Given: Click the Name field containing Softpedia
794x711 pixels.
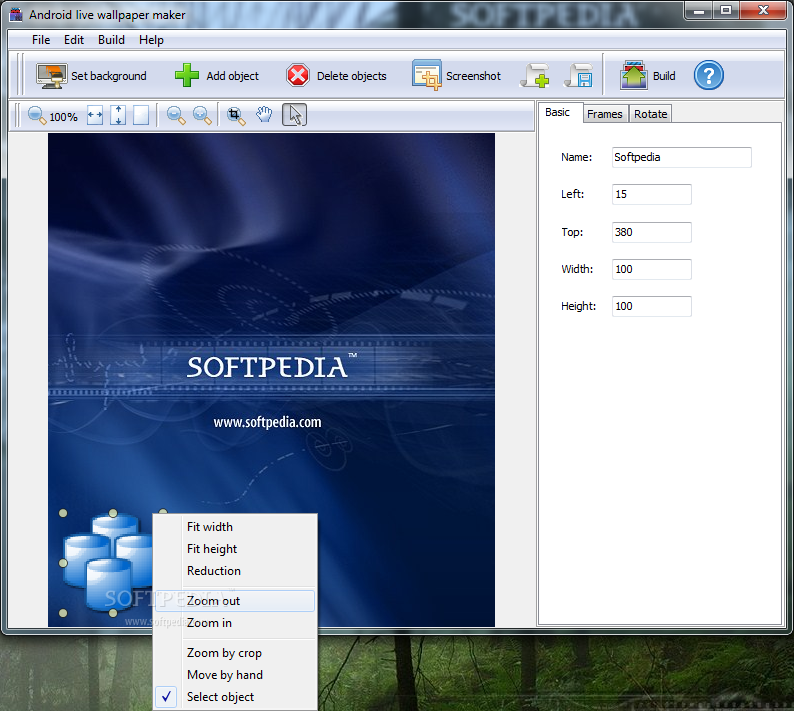Looking at the screenshot, I should (682, 157).
